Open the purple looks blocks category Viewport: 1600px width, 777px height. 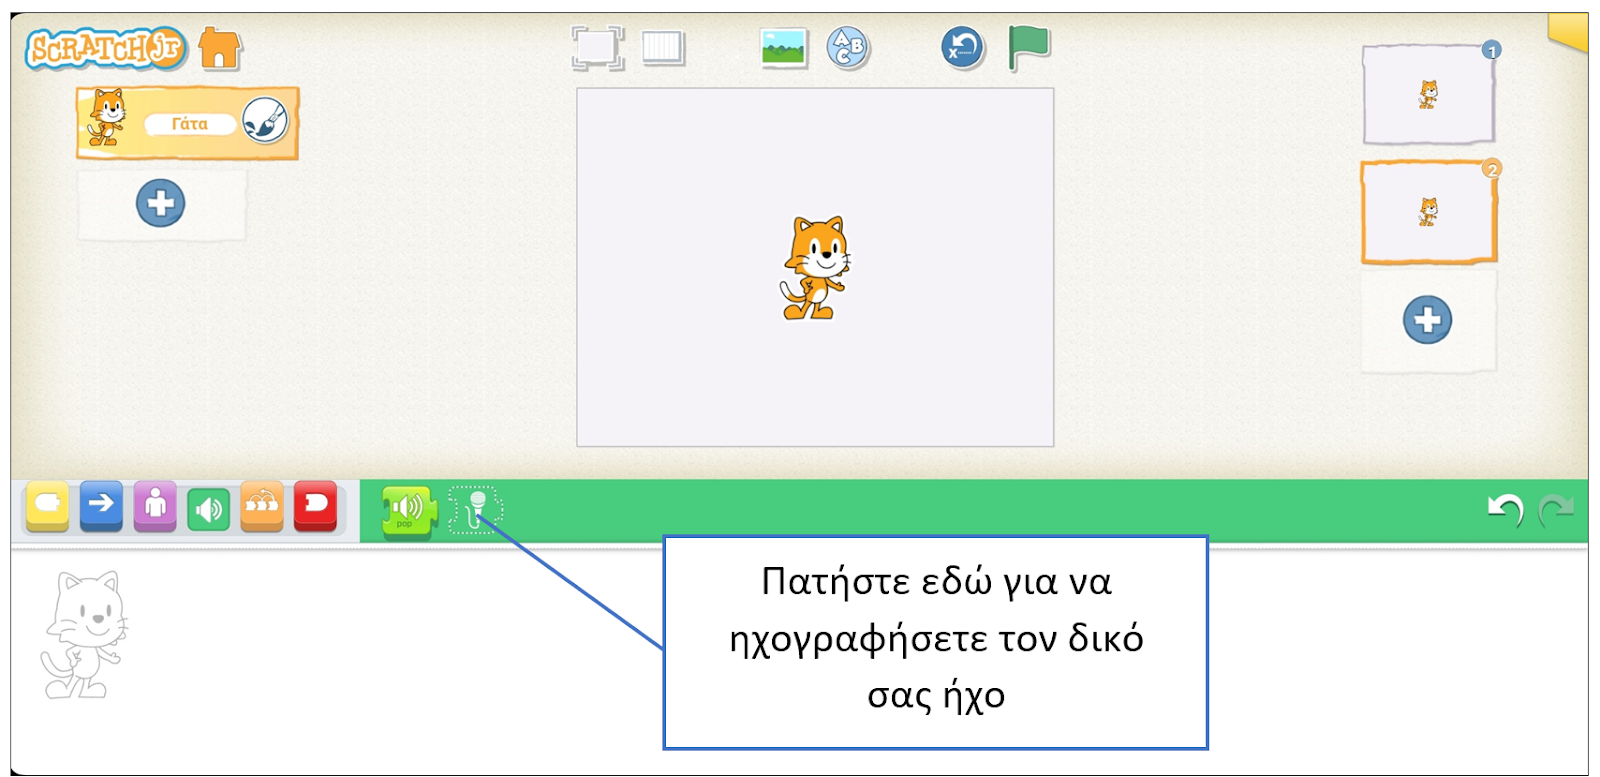(155, 506)
